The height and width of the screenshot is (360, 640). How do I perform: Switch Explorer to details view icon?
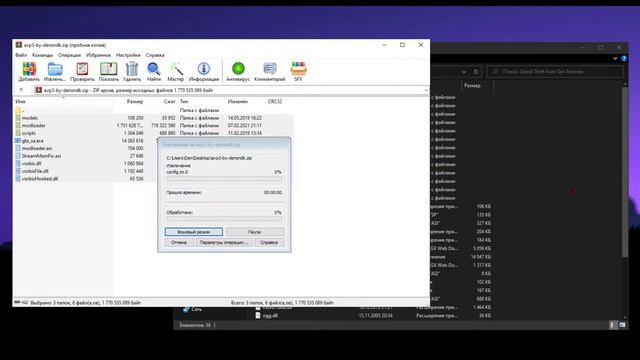tap(612, 325)
